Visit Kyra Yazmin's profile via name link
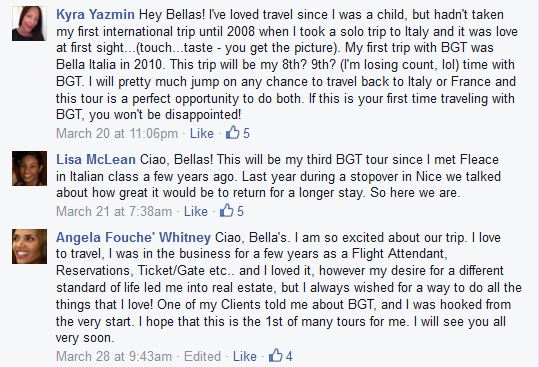The height and width of the screenshot is (367, 539). (x=96, y=14)
